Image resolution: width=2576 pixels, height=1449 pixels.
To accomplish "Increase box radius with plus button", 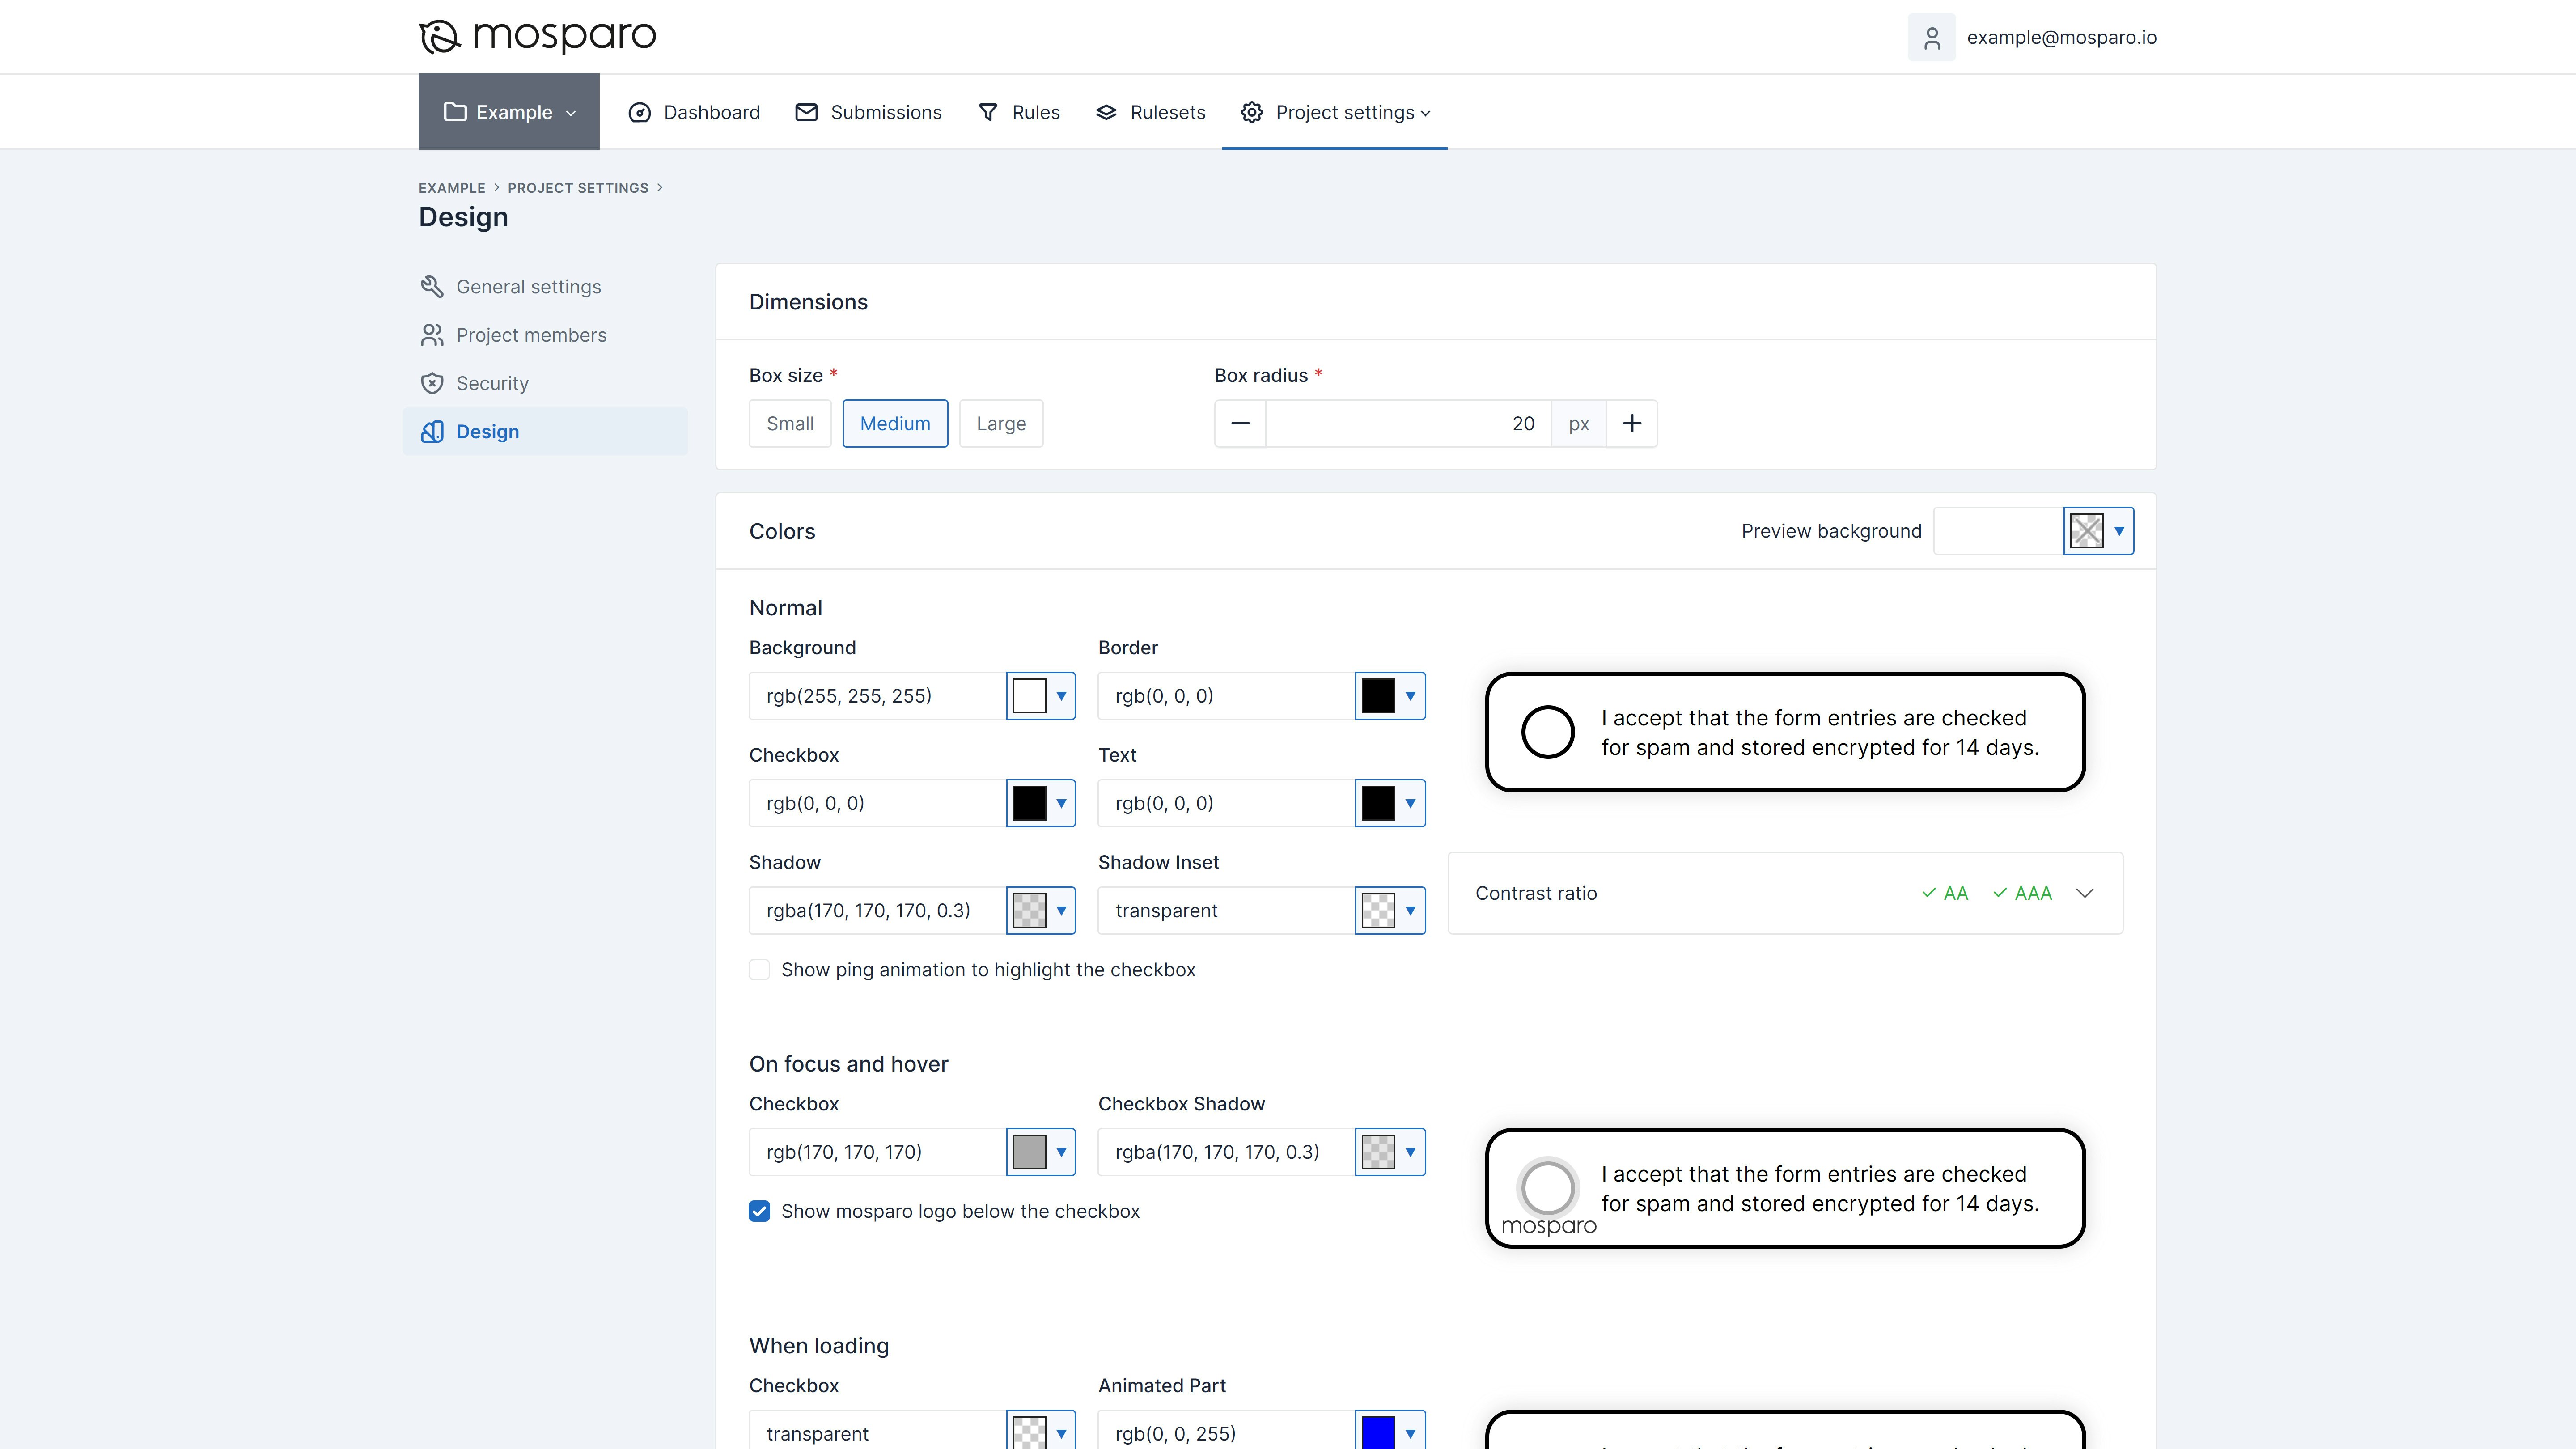I will click(x=1632, y=423).
